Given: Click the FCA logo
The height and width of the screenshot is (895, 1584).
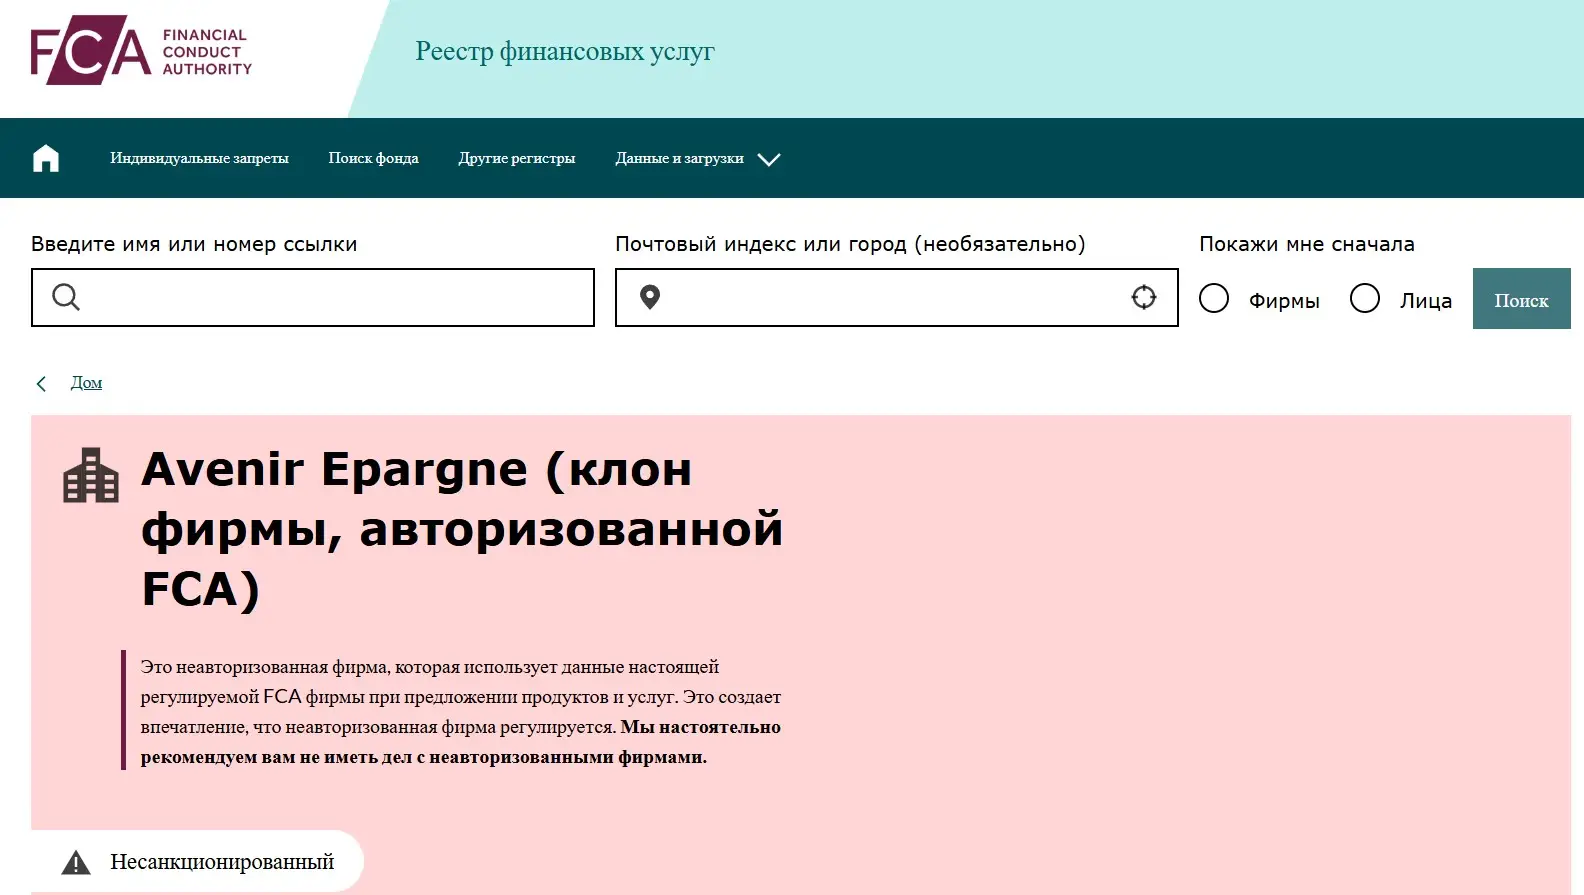Looking at the screenshot, I should pyautogui.click(x=141, y=51).
